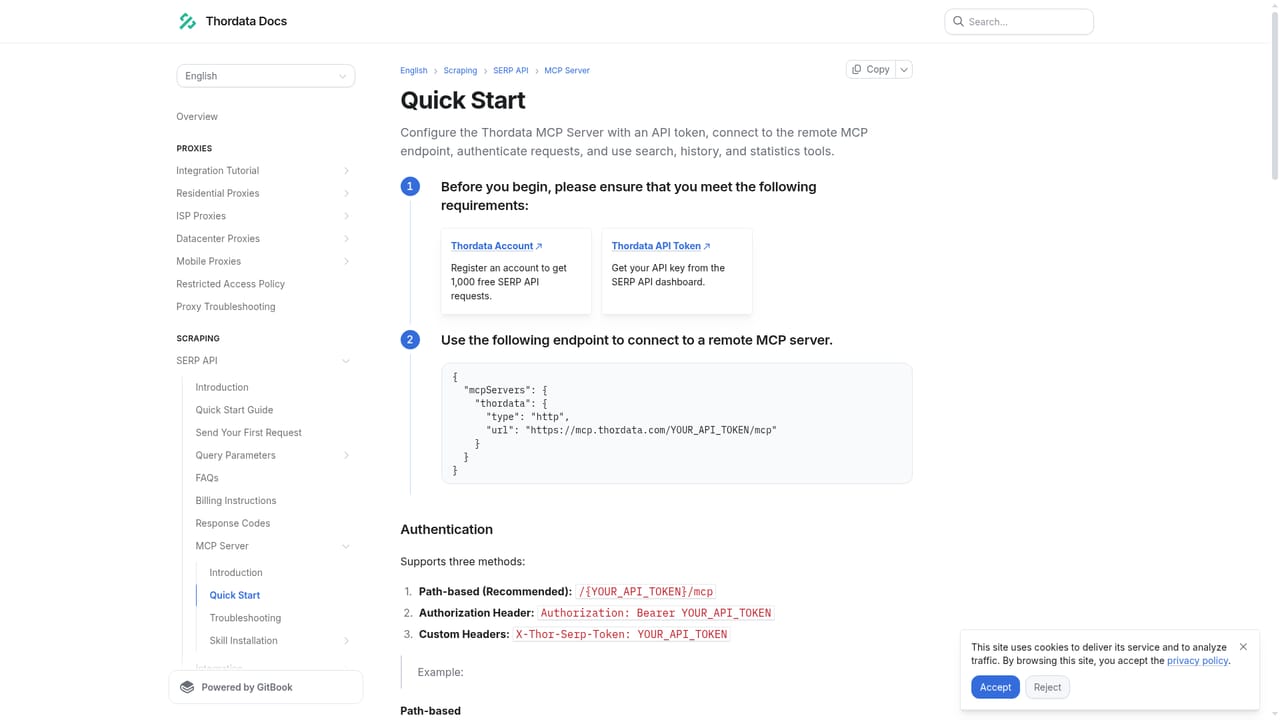This screenshot has width=1280, height=720.
Task: Select Quick Start under MCP Server
Action: pos(235,595)
